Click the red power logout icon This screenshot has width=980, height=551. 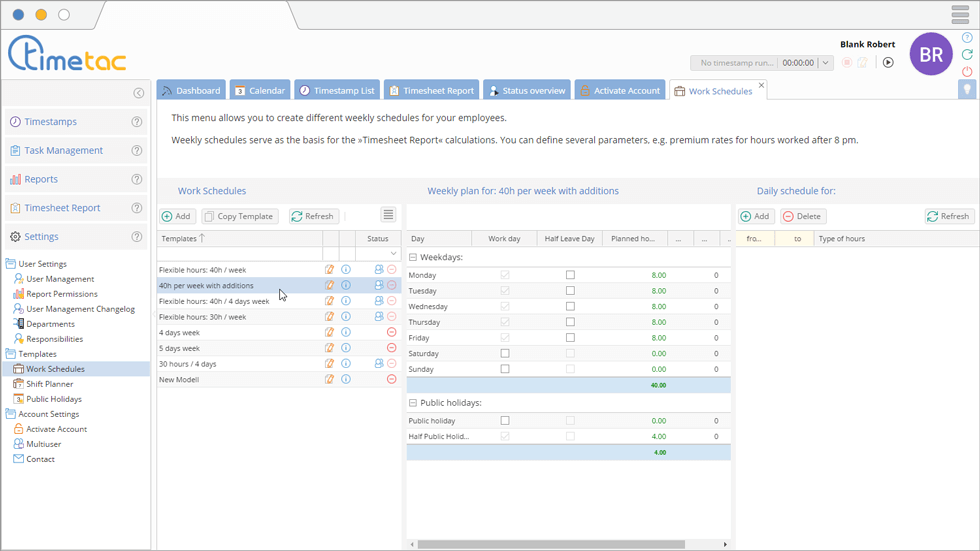(967, 72)
